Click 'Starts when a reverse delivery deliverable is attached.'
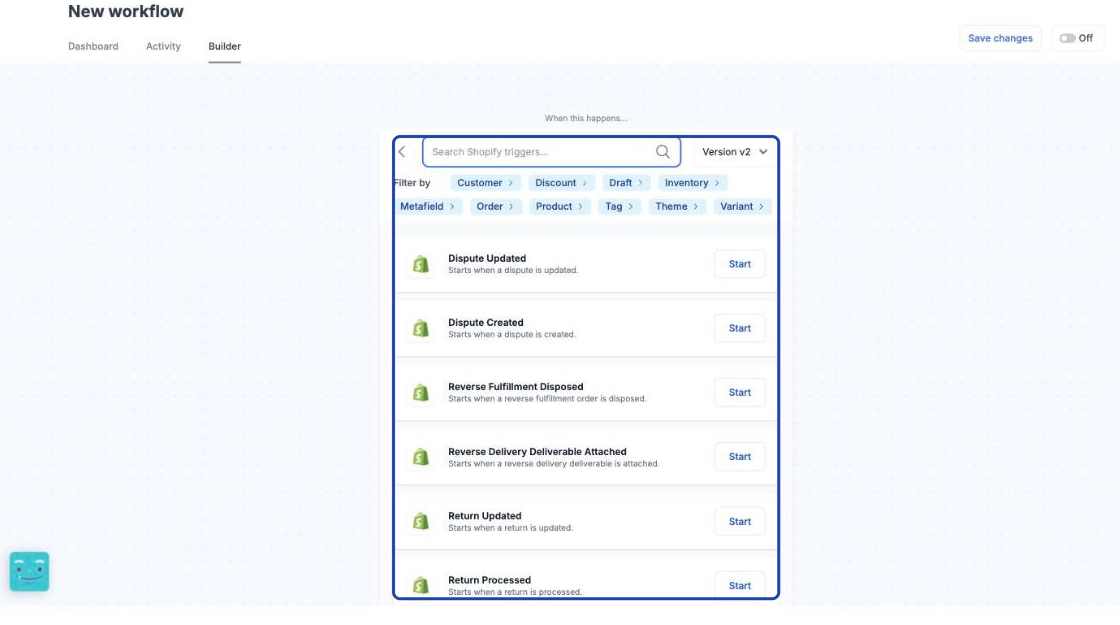 [554, 464]
